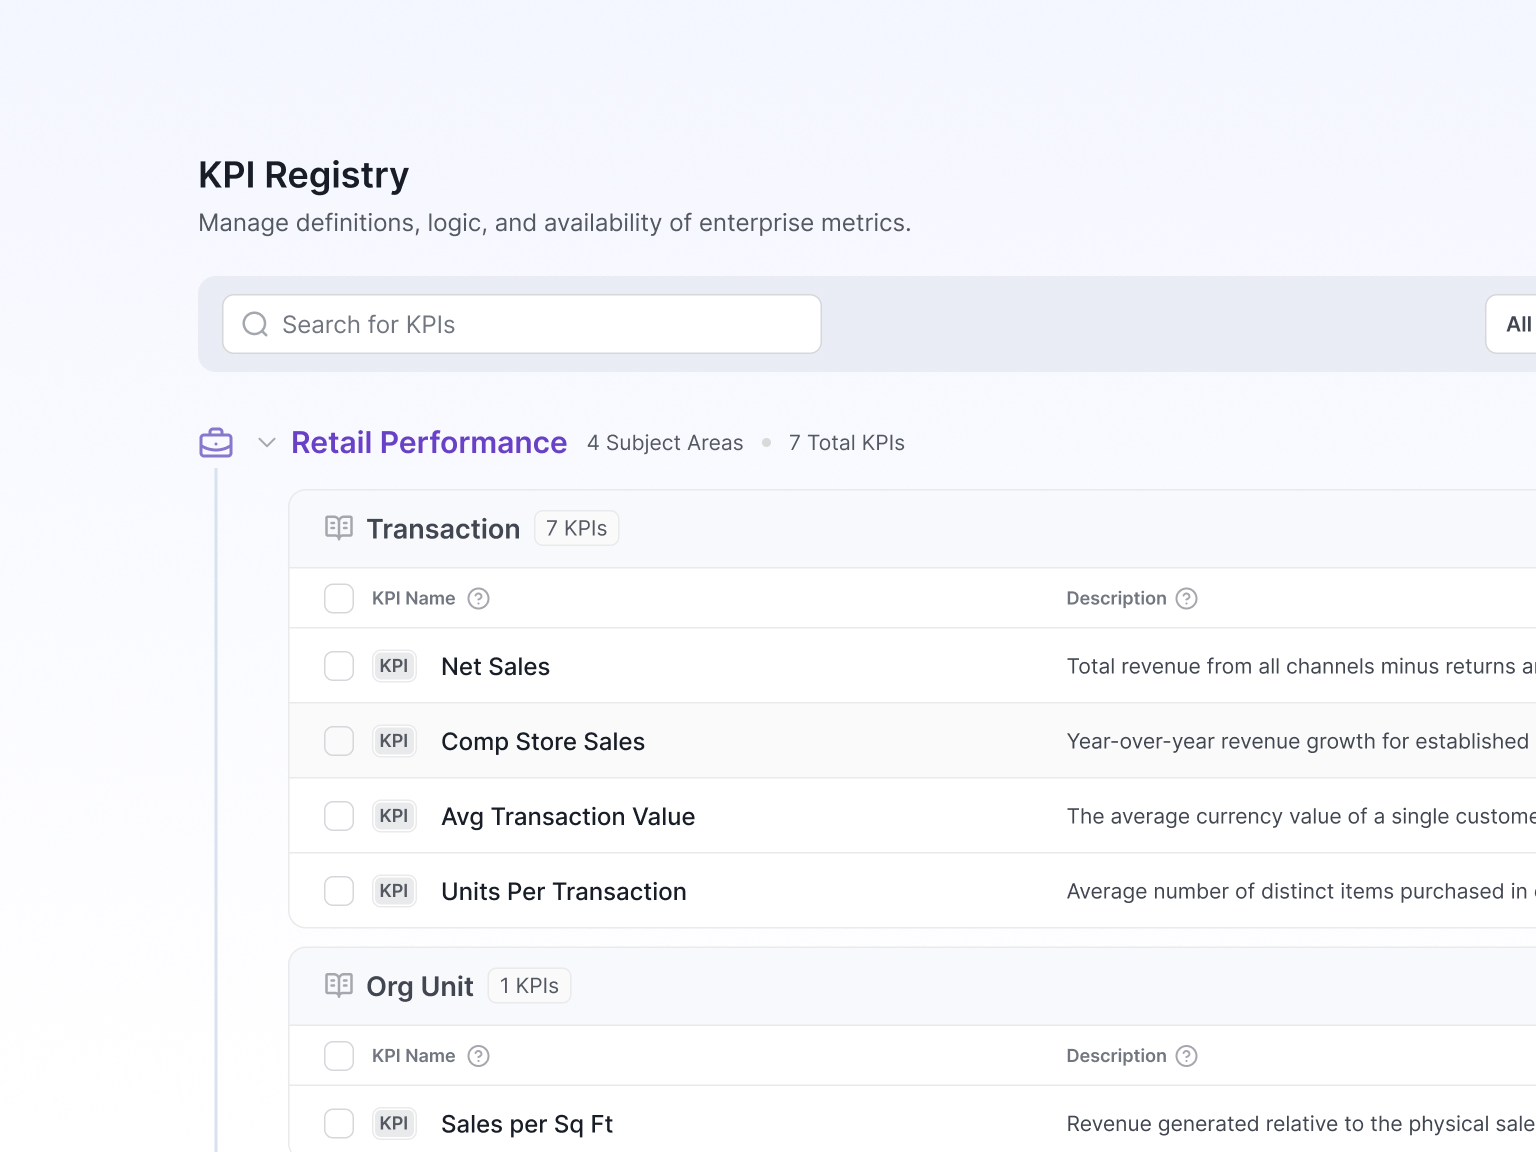Tick the Avg Transaction Value checkbox
The image size is (1536, 1152).
pos(339,816)
